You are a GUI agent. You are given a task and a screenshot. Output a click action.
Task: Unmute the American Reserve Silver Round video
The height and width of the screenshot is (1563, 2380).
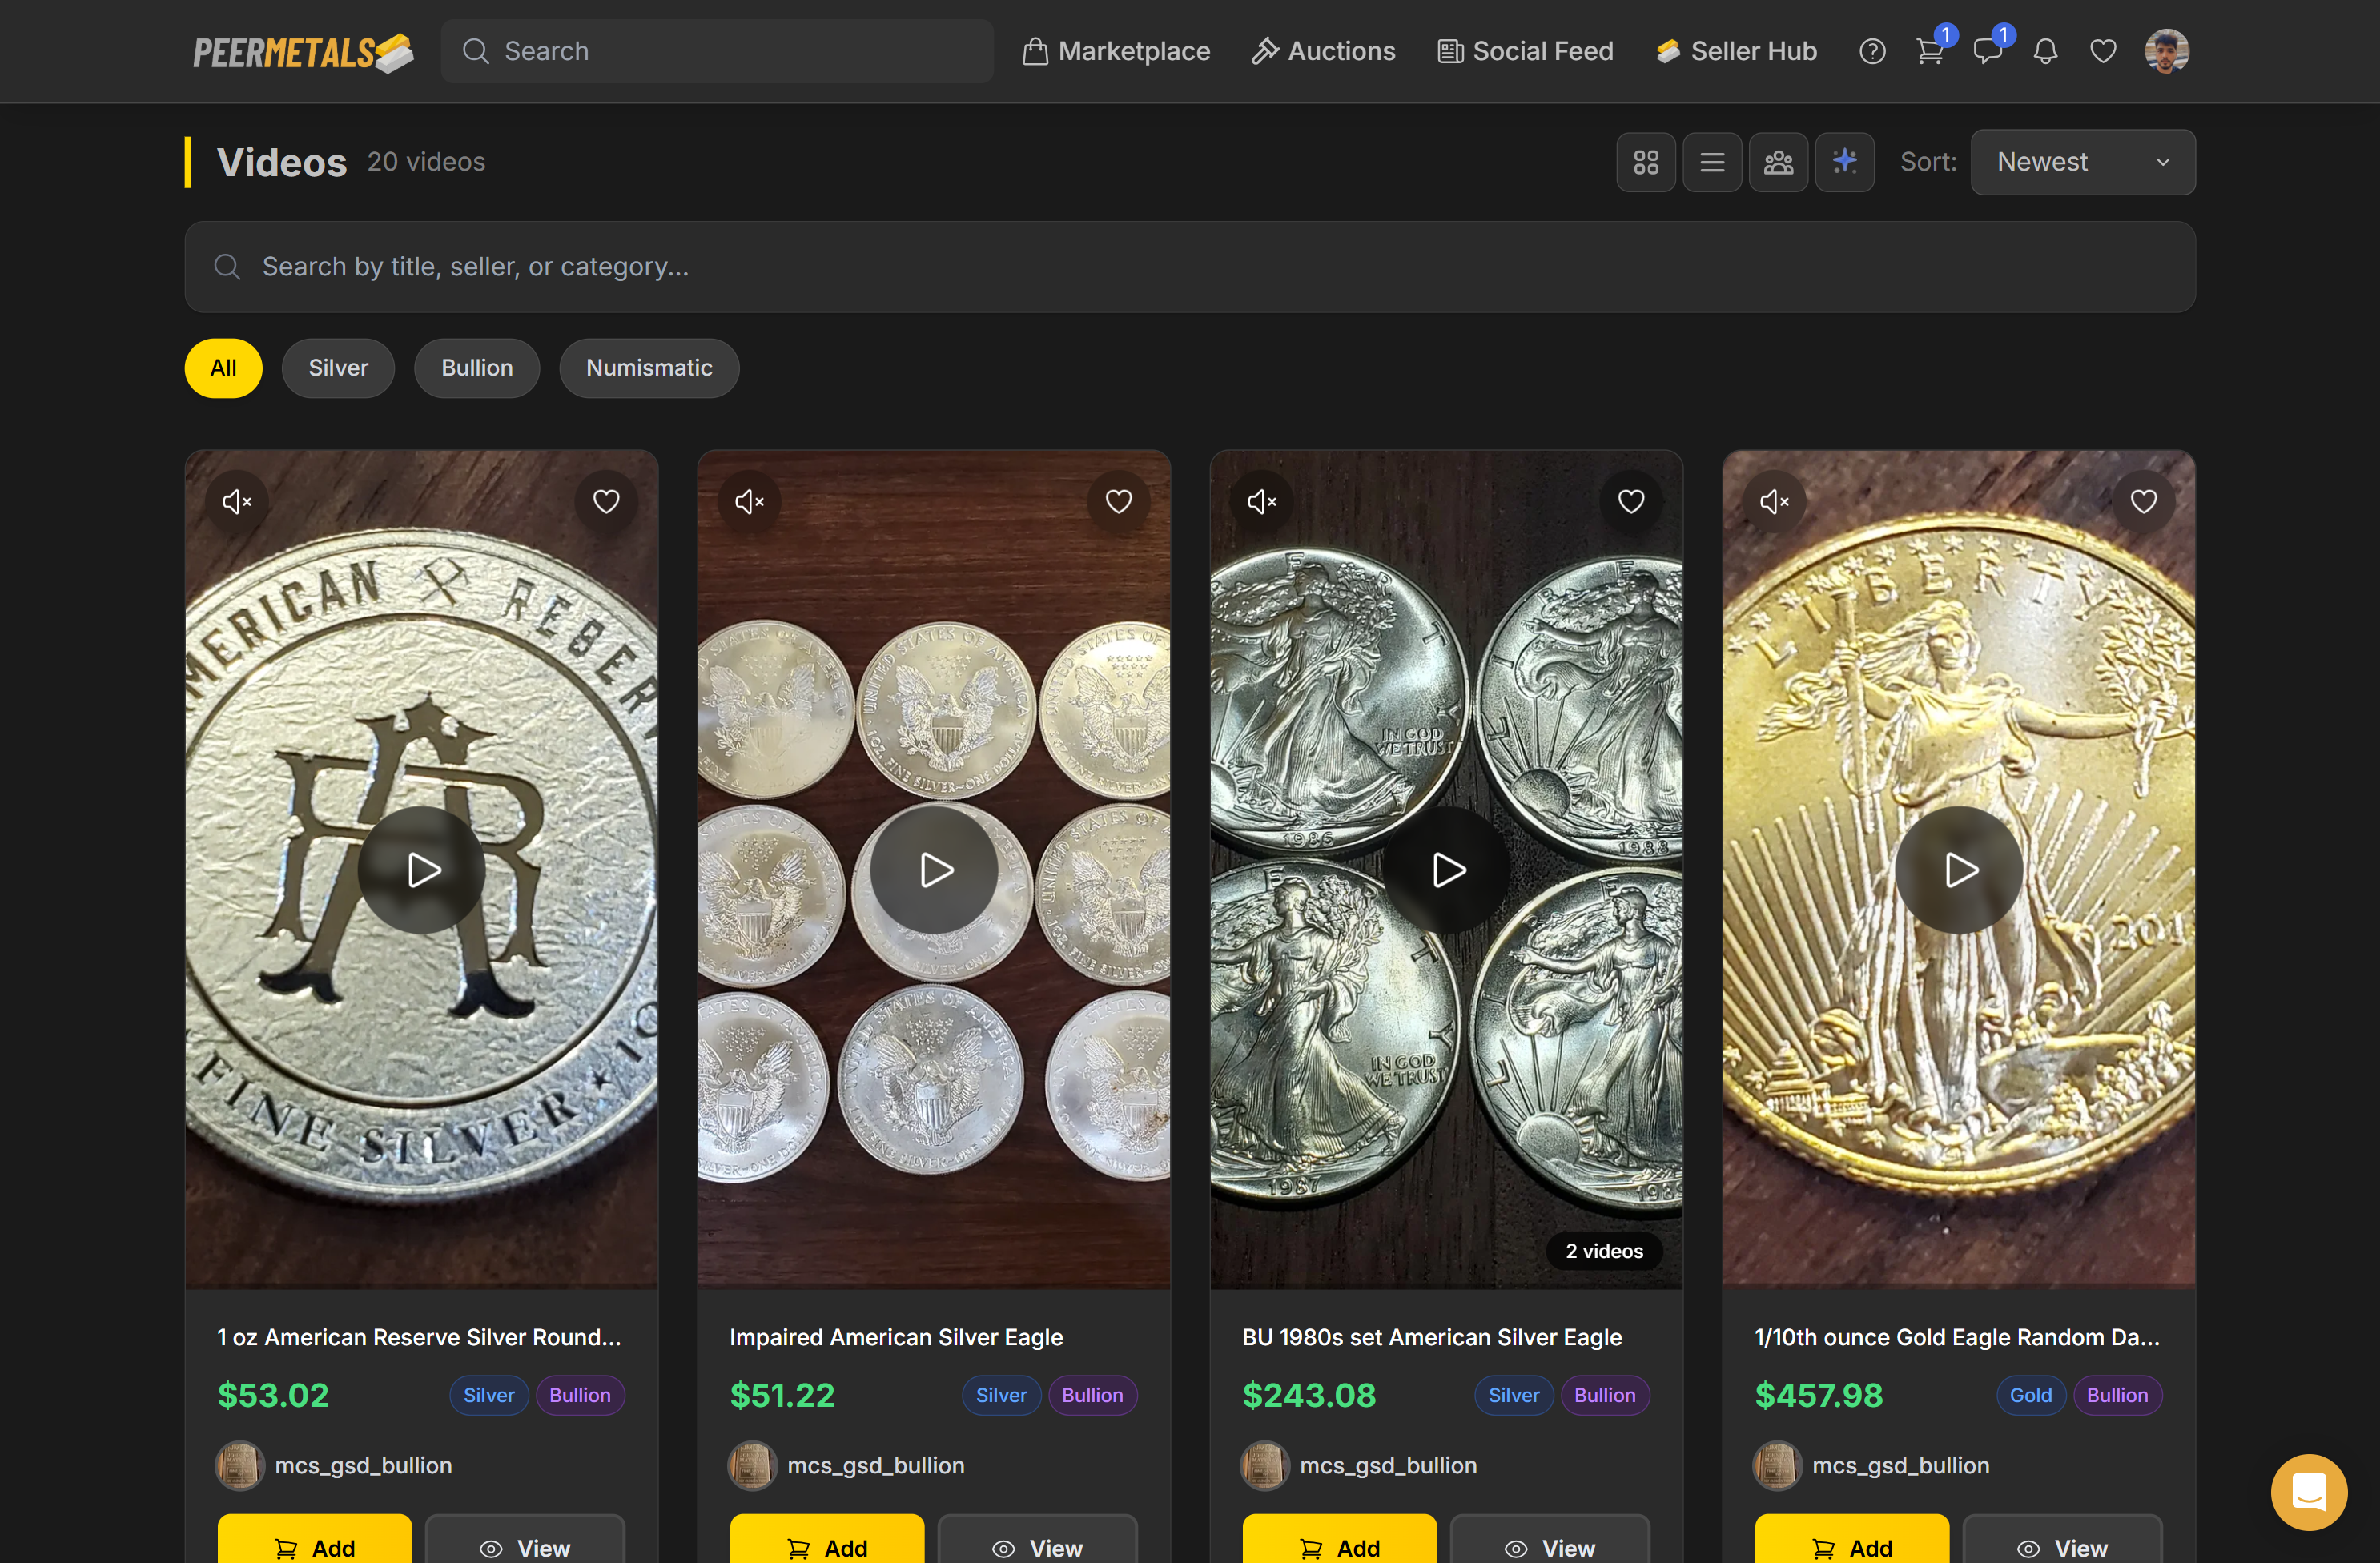click(237, 502)
